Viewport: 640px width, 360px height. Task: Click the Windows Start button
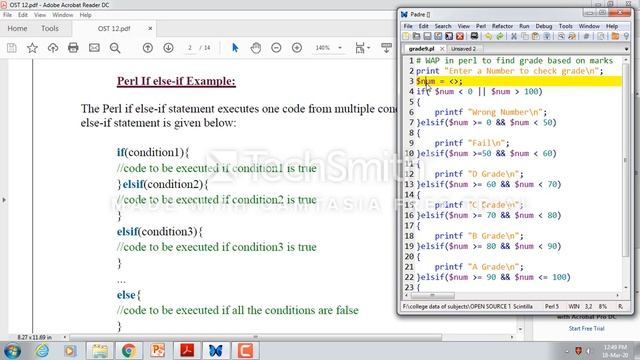12,351
